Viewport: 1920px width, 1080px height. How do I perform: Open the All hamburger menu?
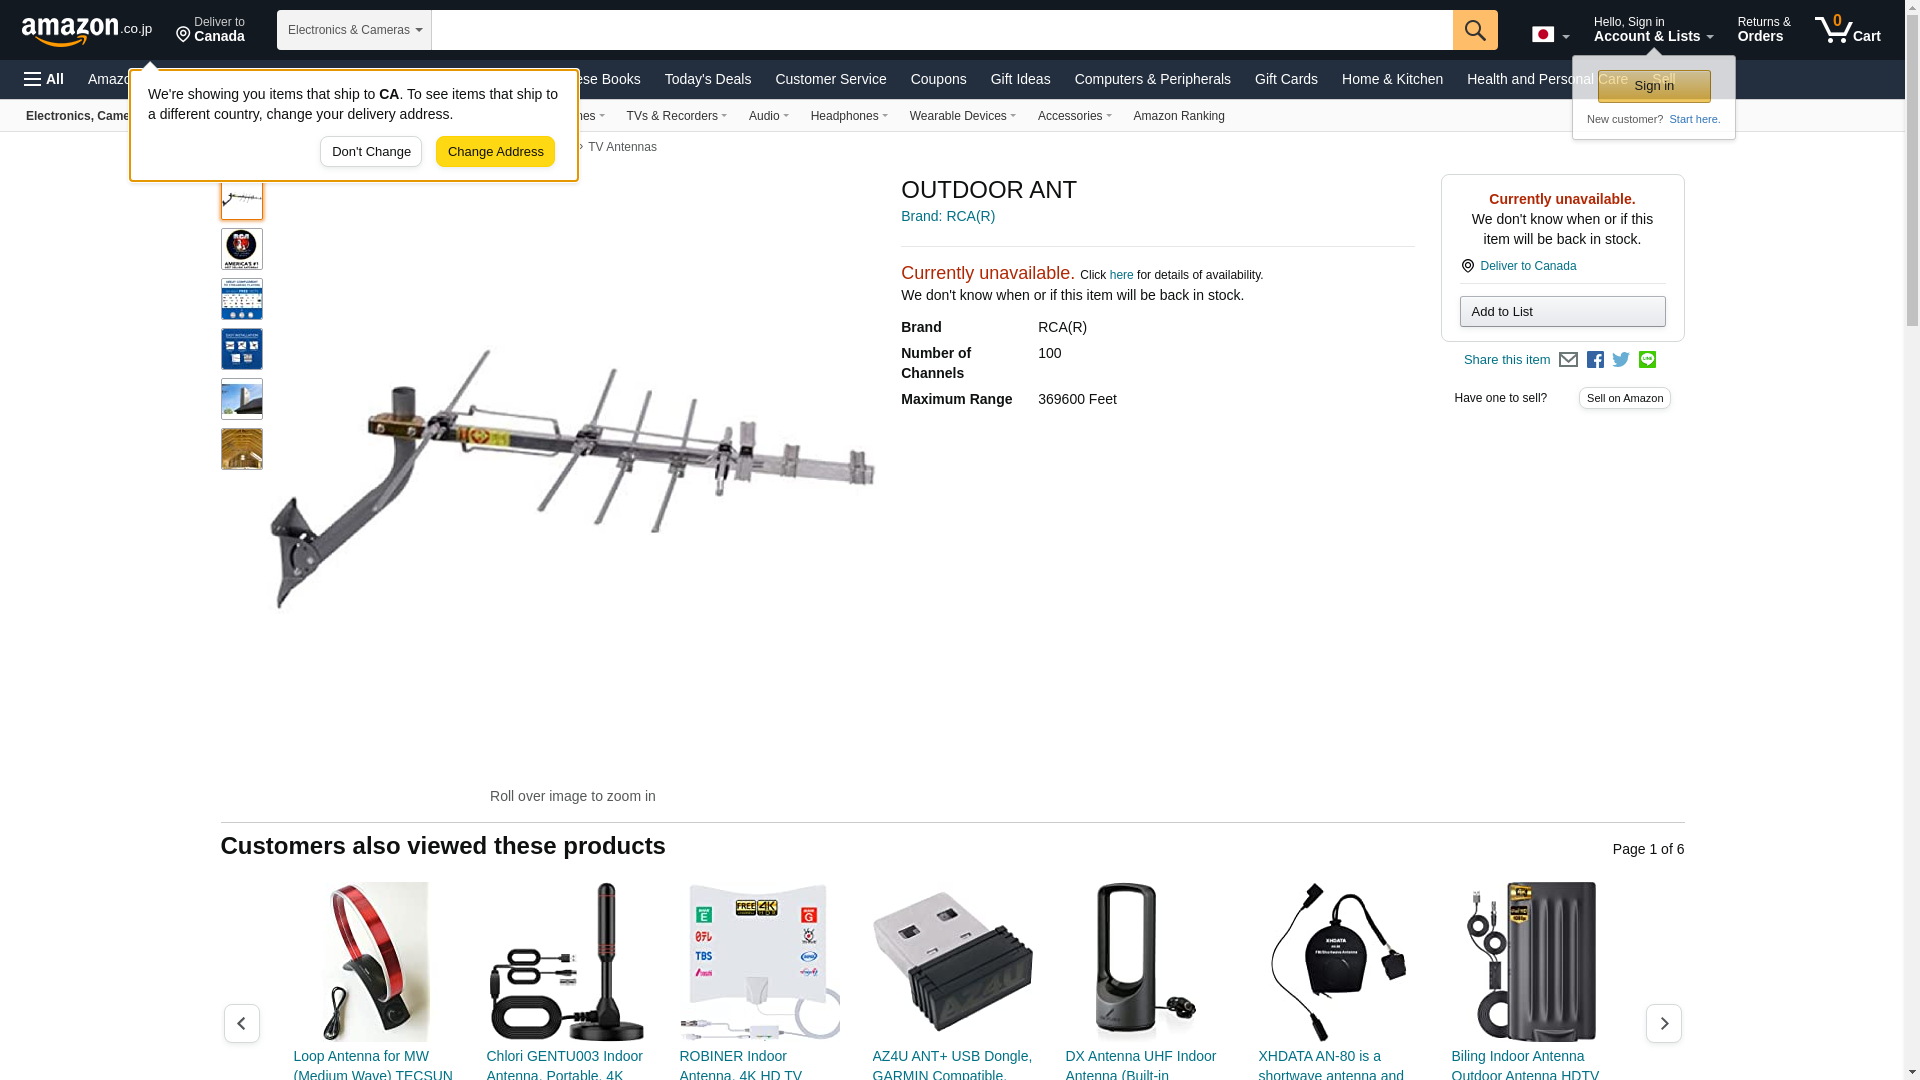[44, 79]
